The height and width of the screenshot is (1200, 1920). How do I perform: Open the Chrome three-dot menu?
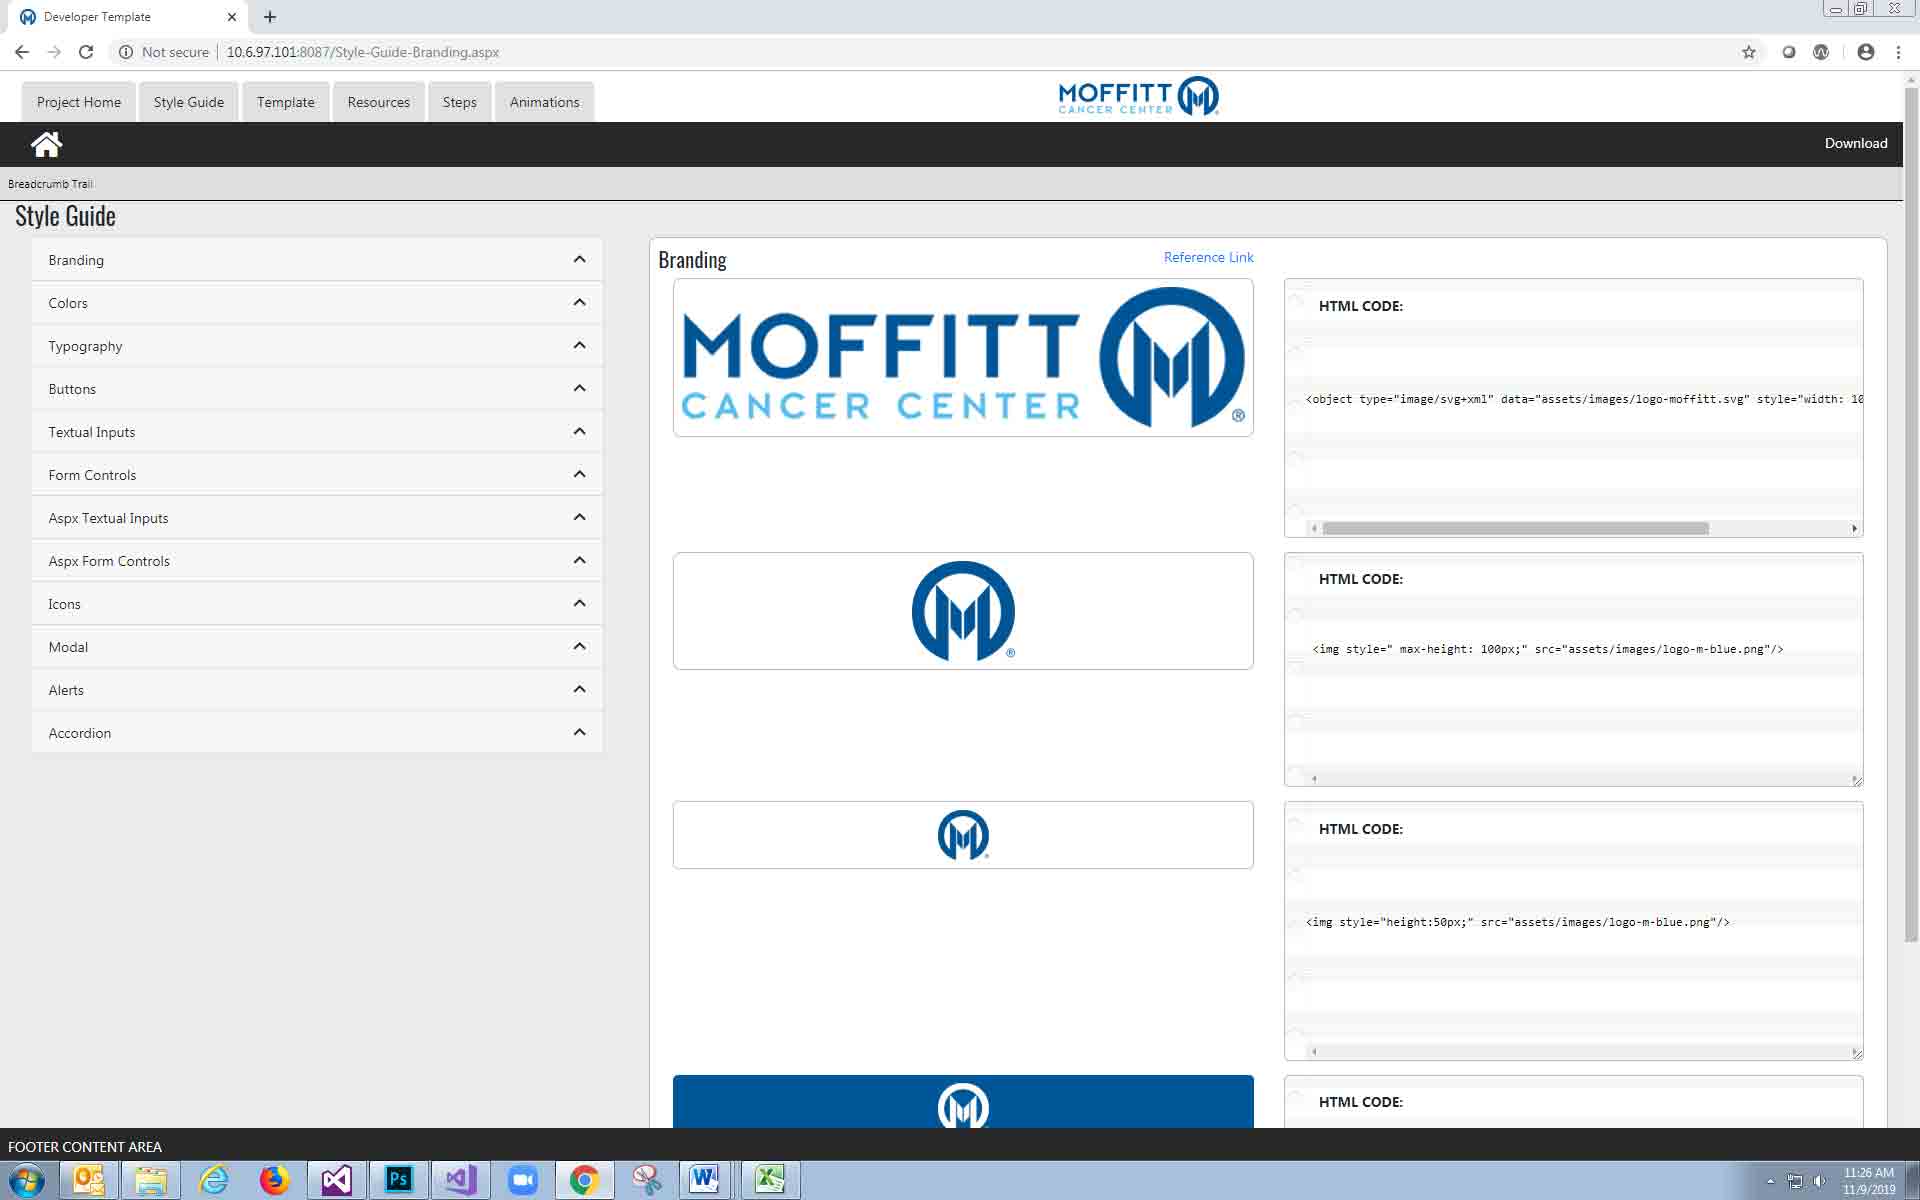click(x=1898, y=52)
